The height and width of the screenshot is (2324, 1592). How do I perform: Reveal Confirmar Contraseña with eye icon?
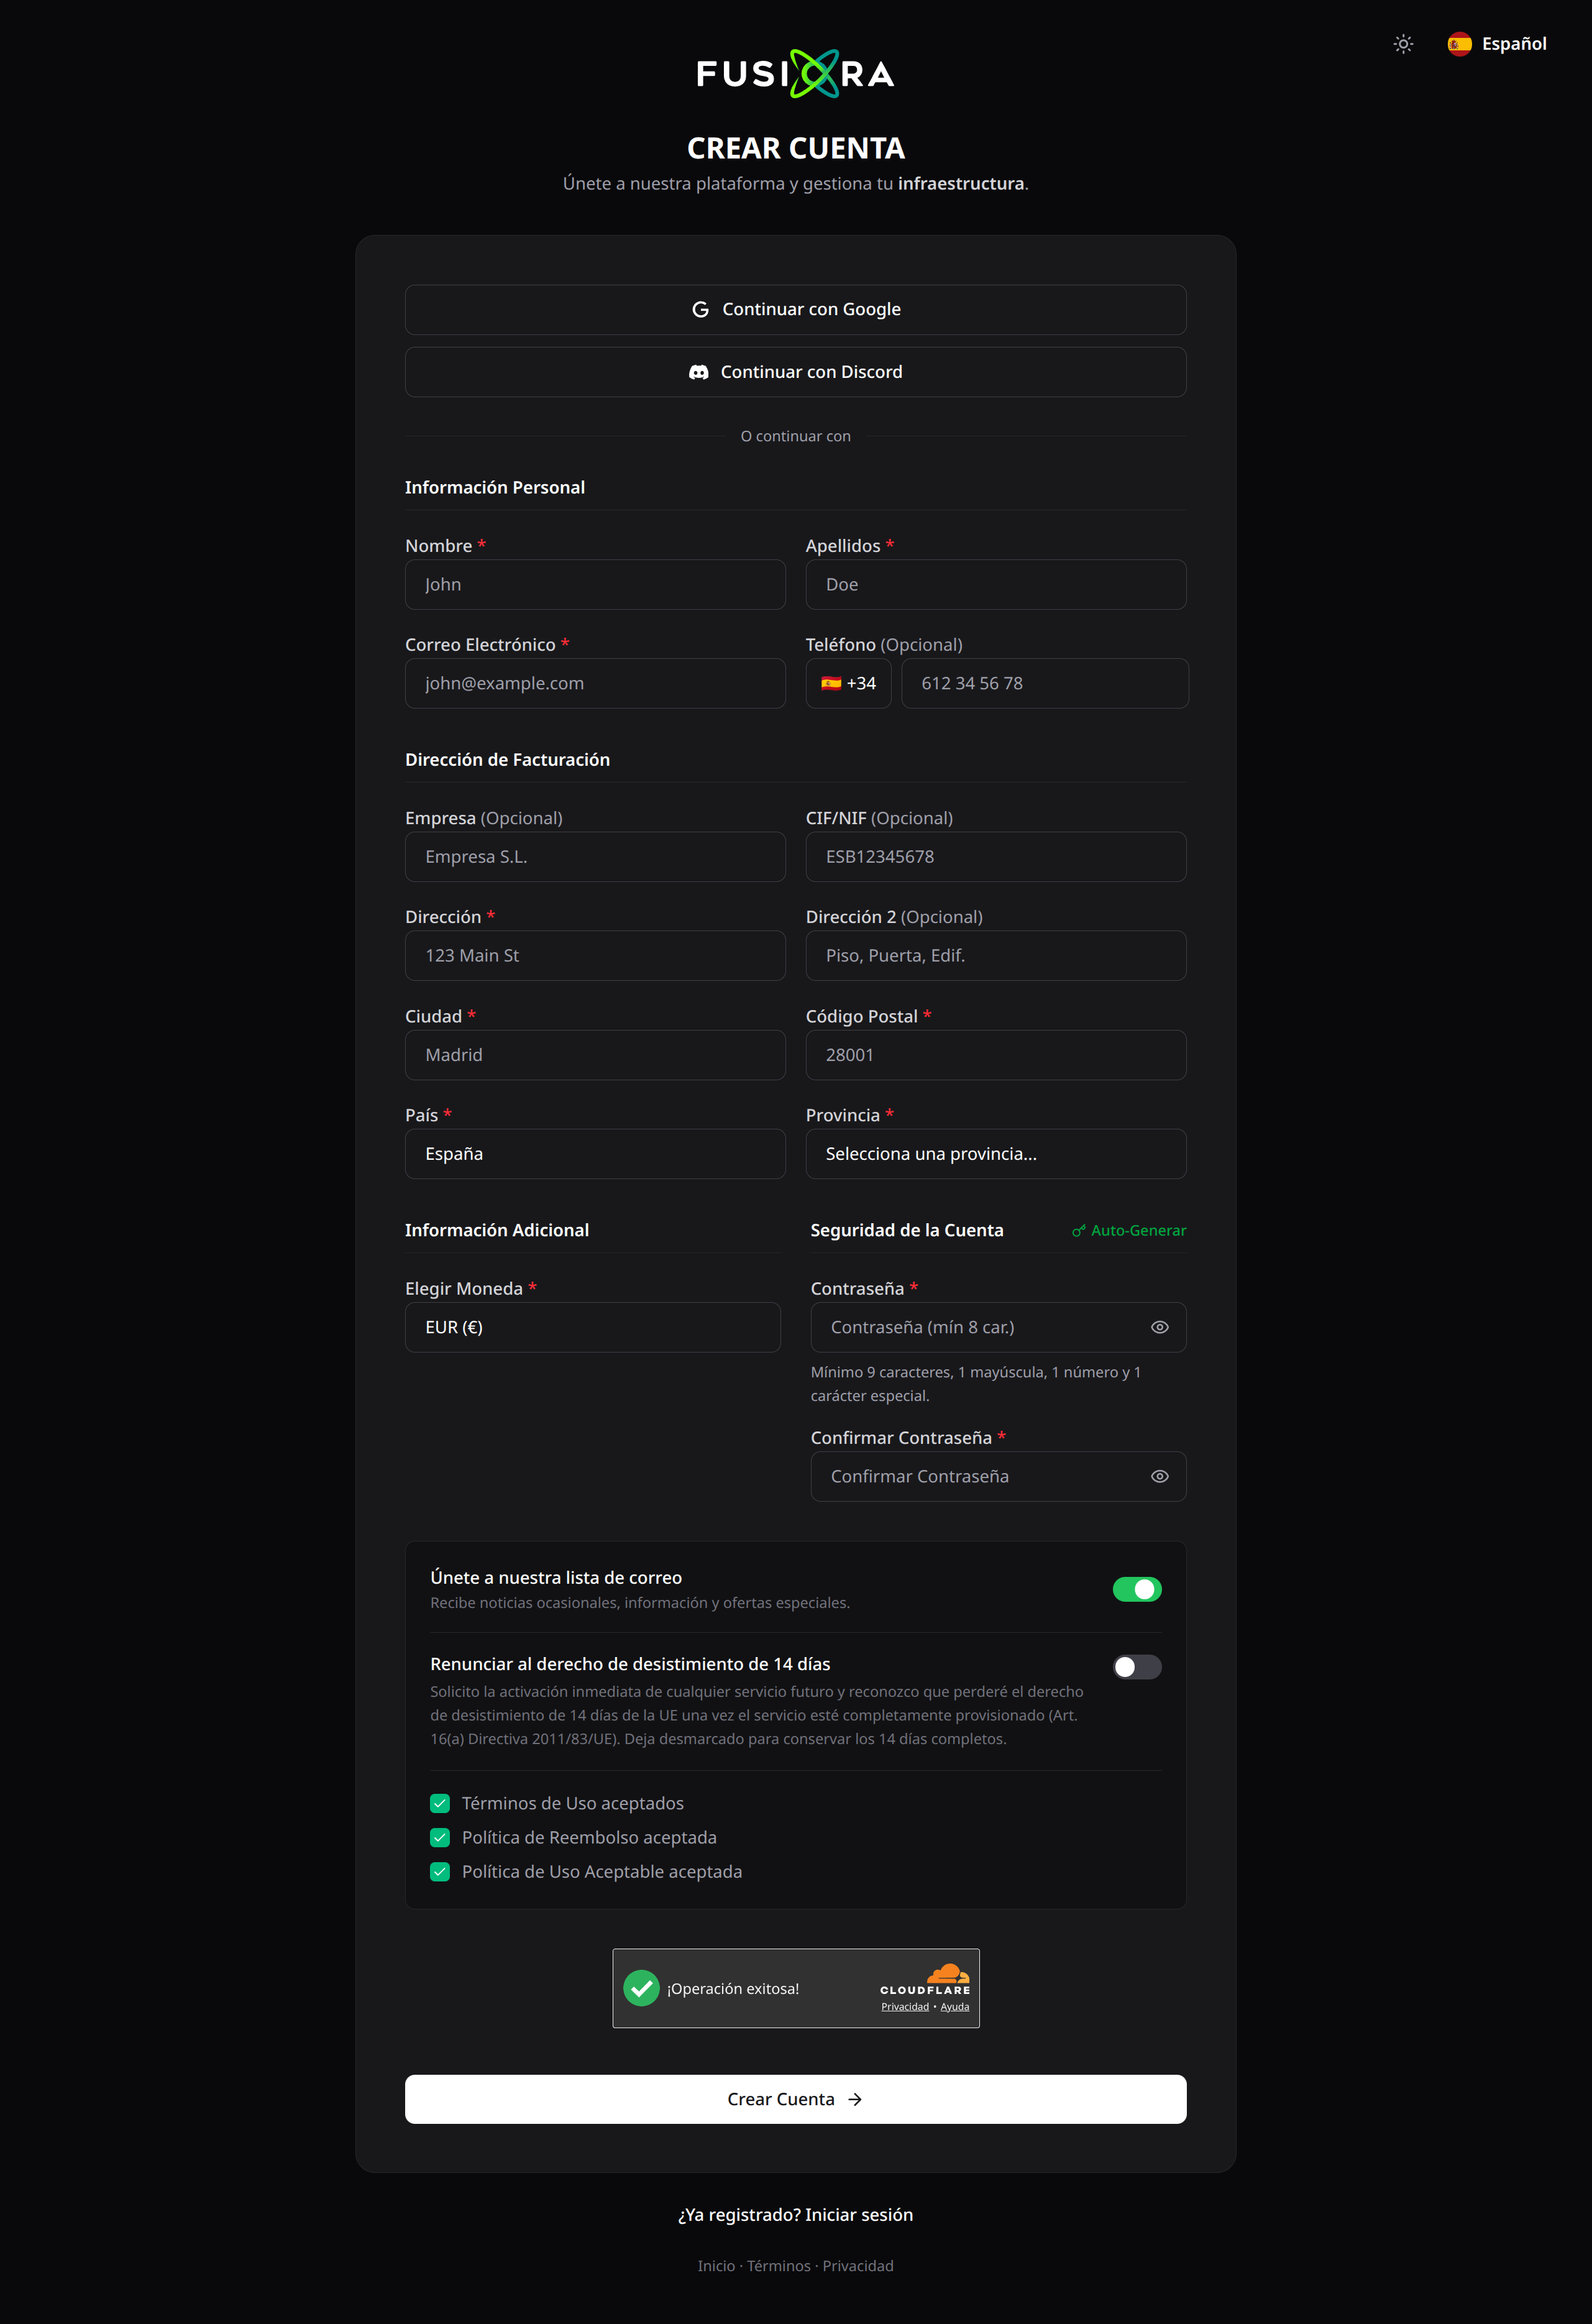[1159, 1476]
